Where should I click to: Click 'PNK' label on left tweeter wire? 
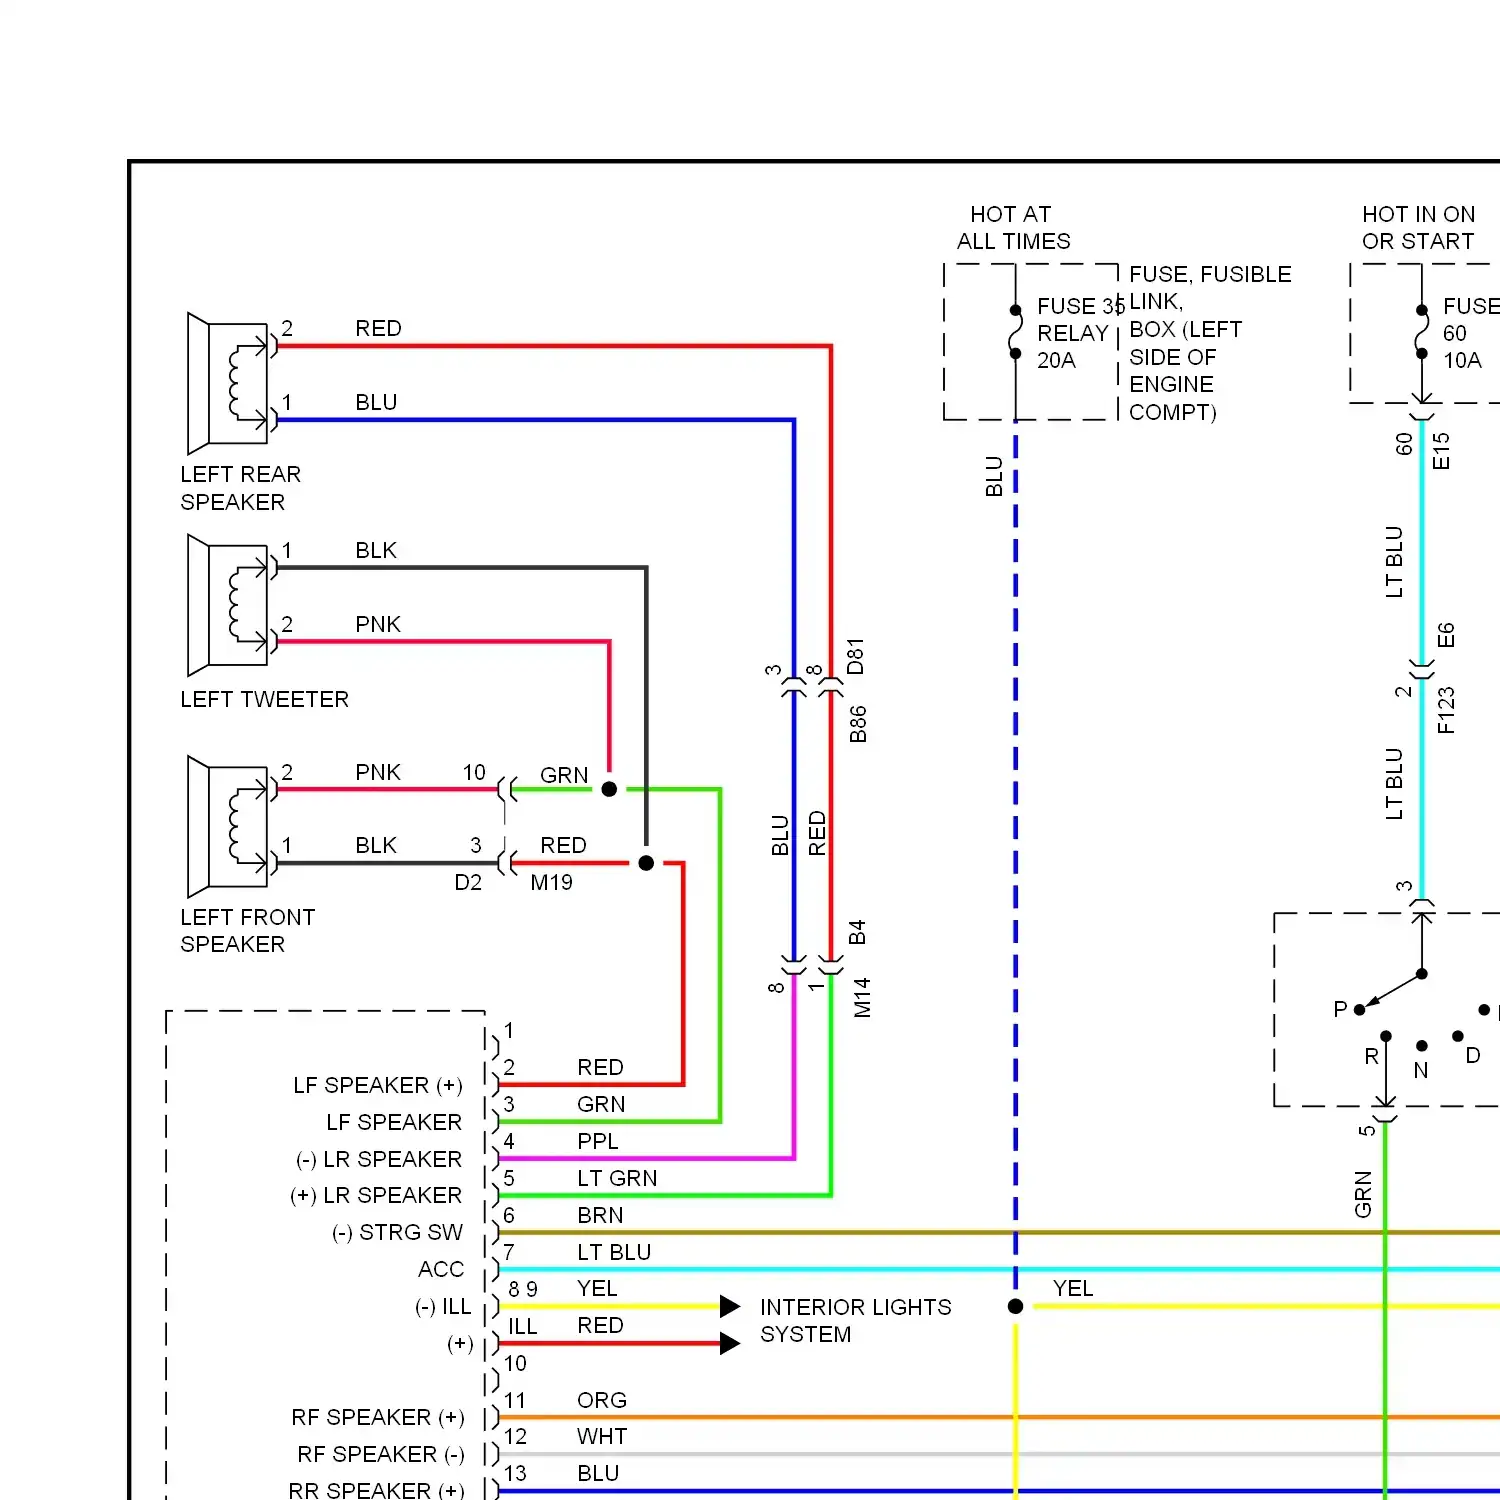point(378,624)
